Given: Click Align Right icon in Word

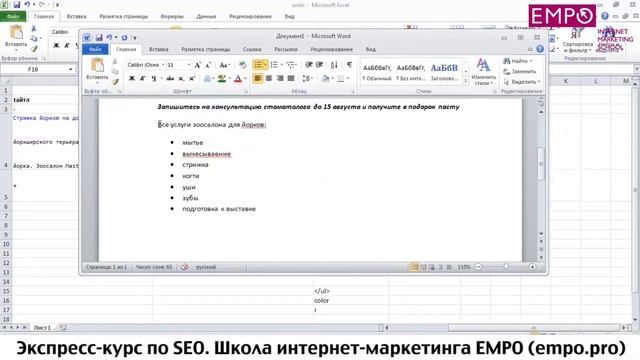Looking at the screenshot, I should [x=280, y=78].
